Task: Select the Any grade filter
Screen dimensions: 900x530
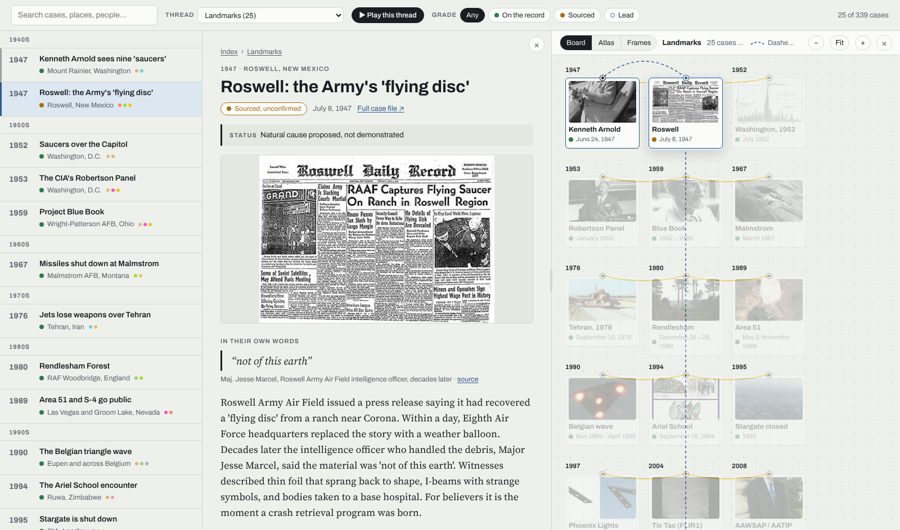Action: [472, 16]
